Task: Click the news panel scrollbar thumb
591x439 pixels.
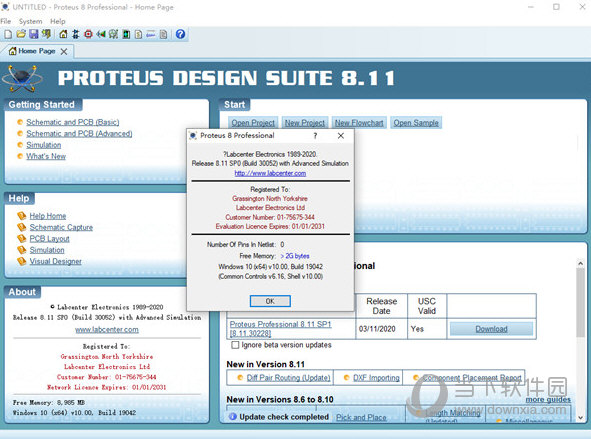Action: [580, 302]
